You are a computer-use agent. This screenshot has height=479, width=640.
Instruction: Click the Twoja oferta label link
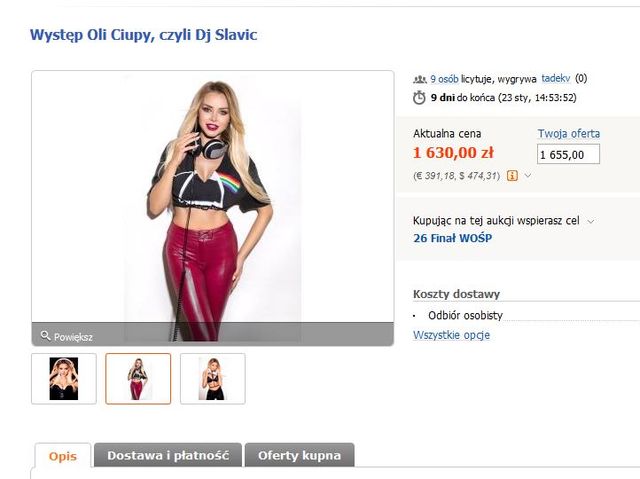click(568, 134)
